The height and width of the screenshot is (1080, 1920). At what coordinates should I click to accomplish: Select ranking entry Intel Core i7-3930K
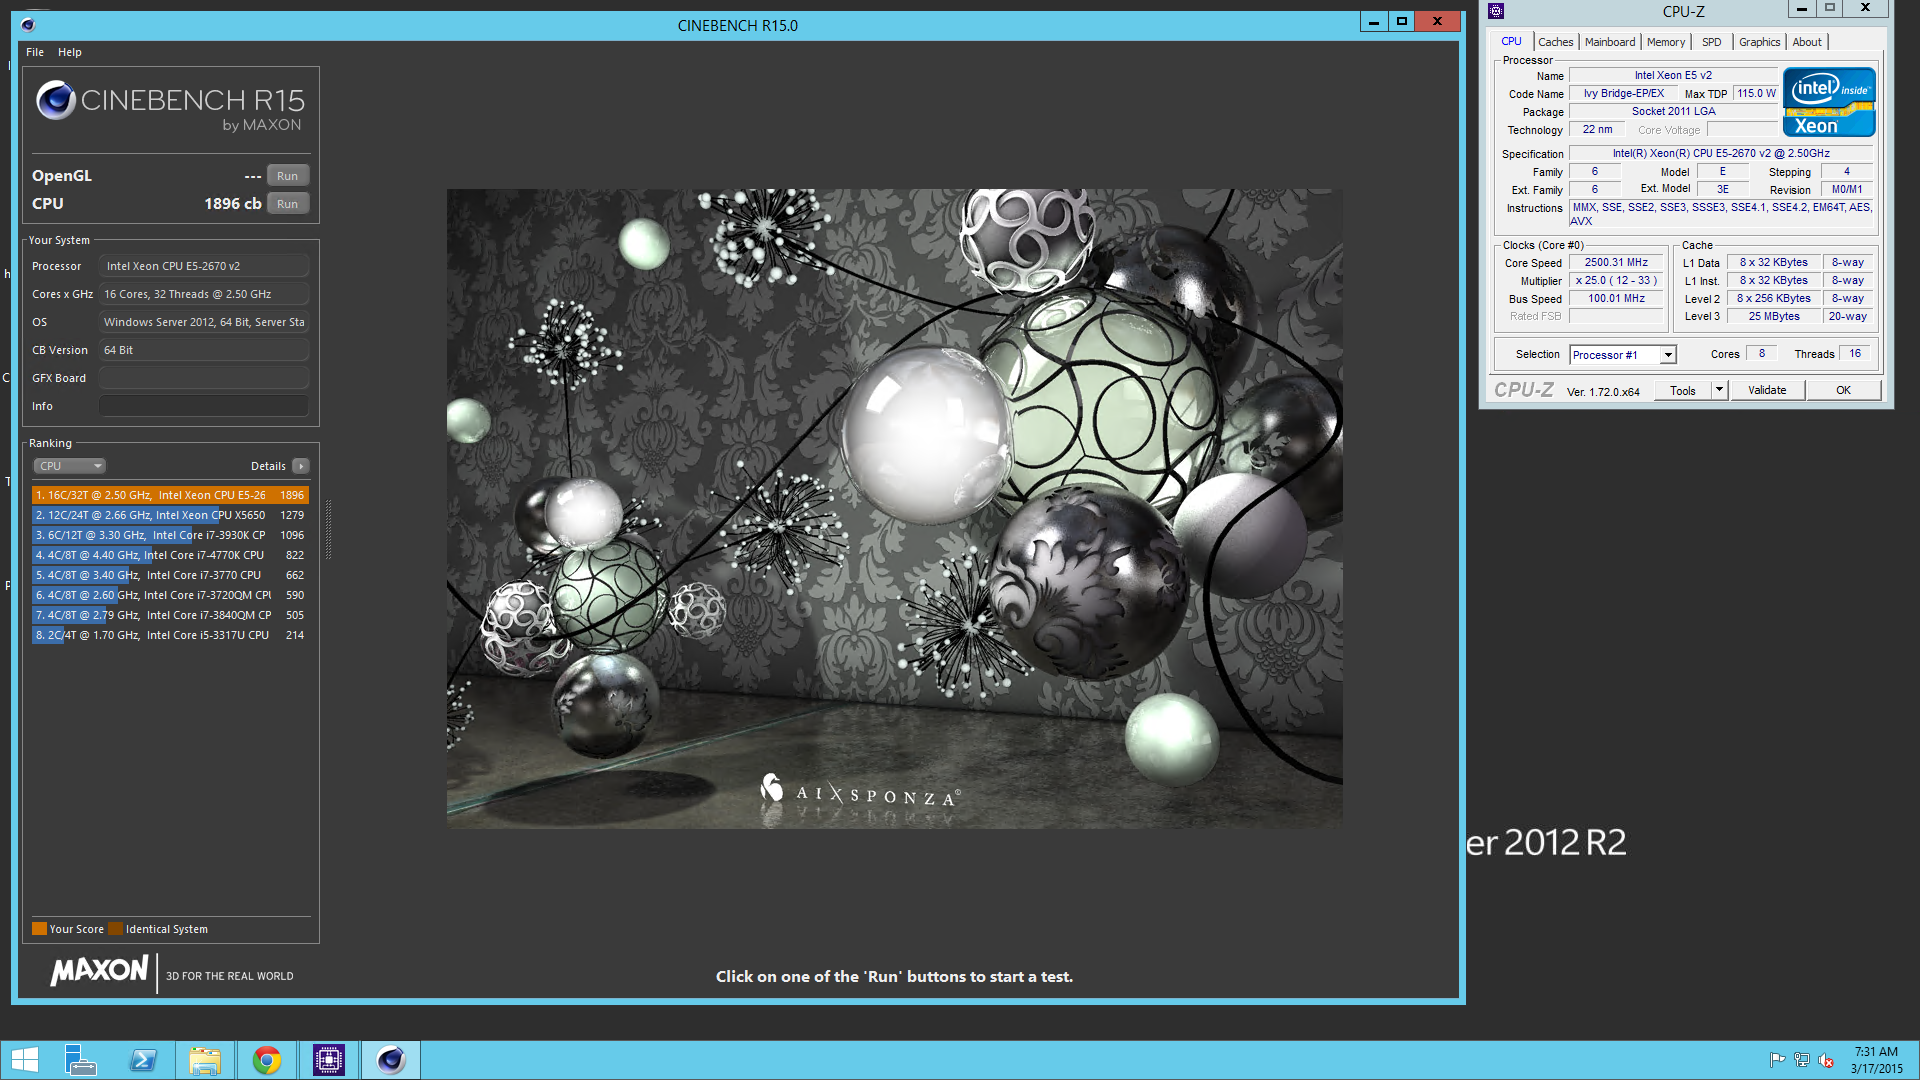pyautogui.click(x=170, y=535)
